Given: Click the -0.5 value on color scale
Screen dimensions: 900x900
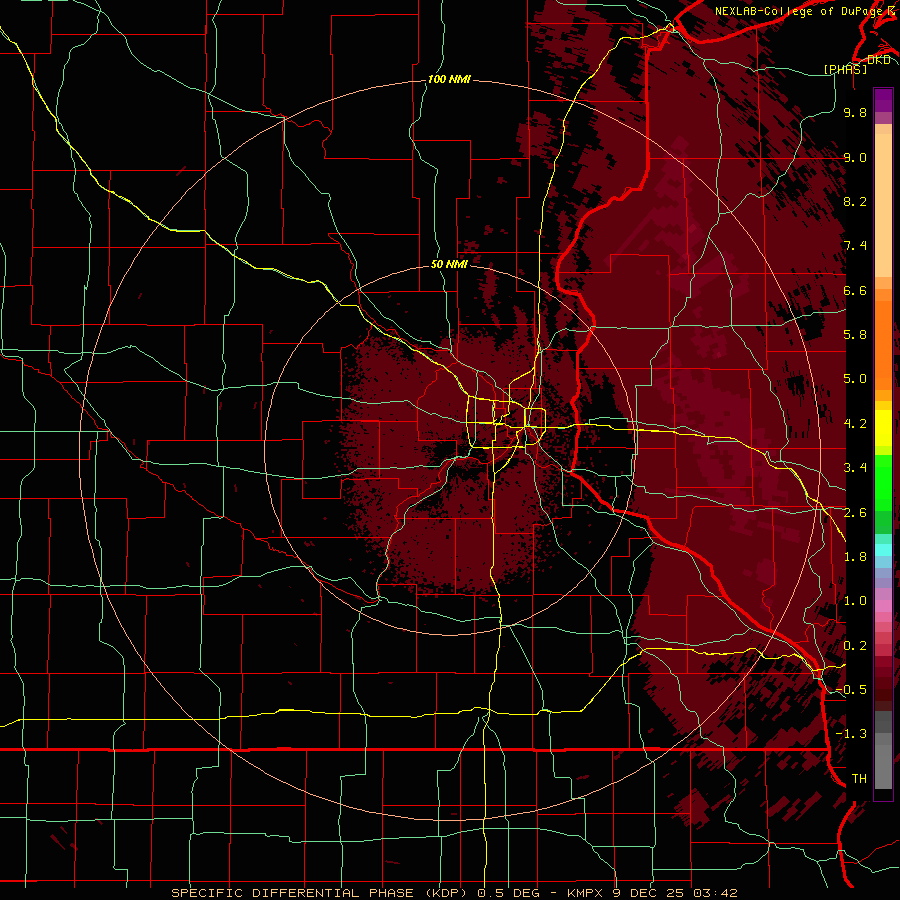Looking at the screenshot, I should tap(851, 690).
